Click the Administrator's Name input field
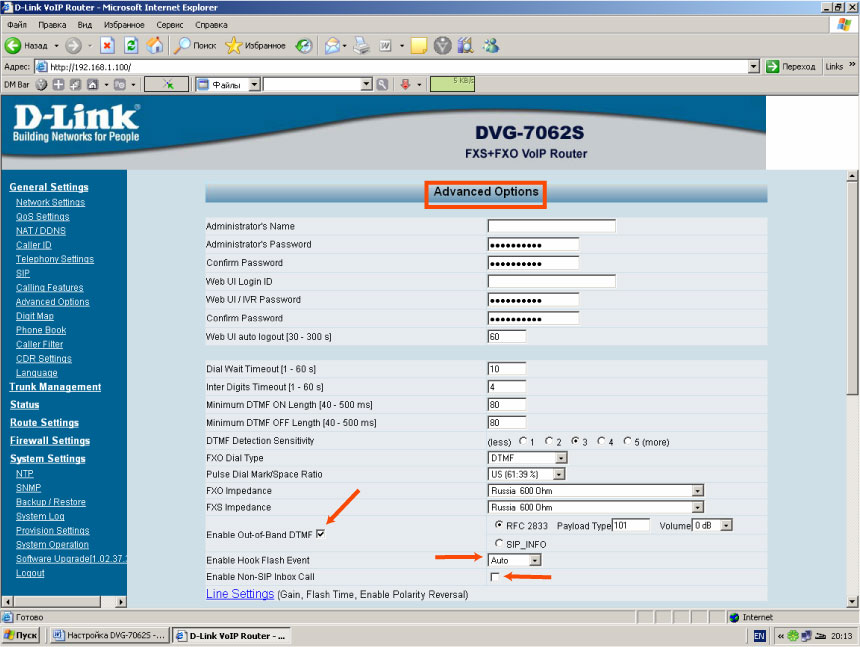The width and height of the screenshot is (860, 647). click(551, 226)
